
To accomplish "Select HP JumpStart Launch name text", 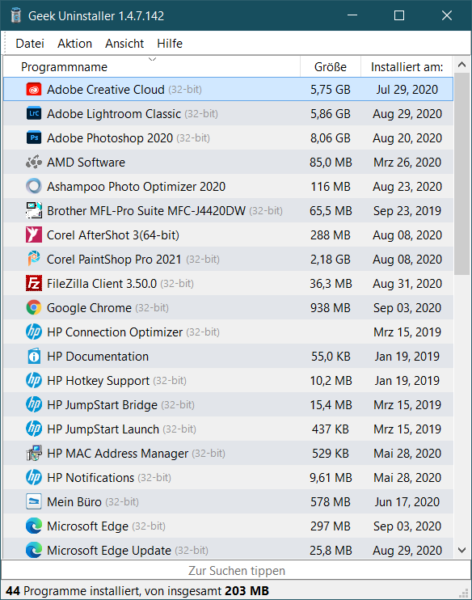I will (x=103, y=429).
